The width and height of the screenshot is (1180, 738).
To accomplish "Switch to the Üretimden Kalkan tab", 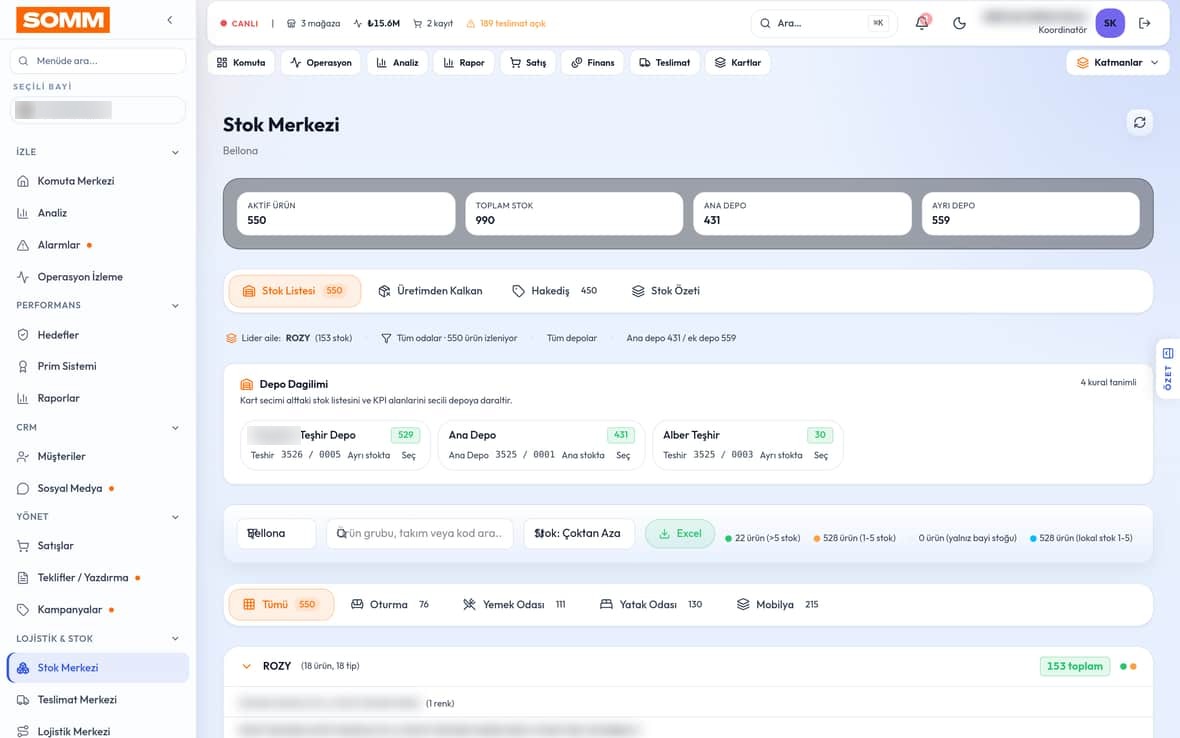I will [x=430, y=291].
